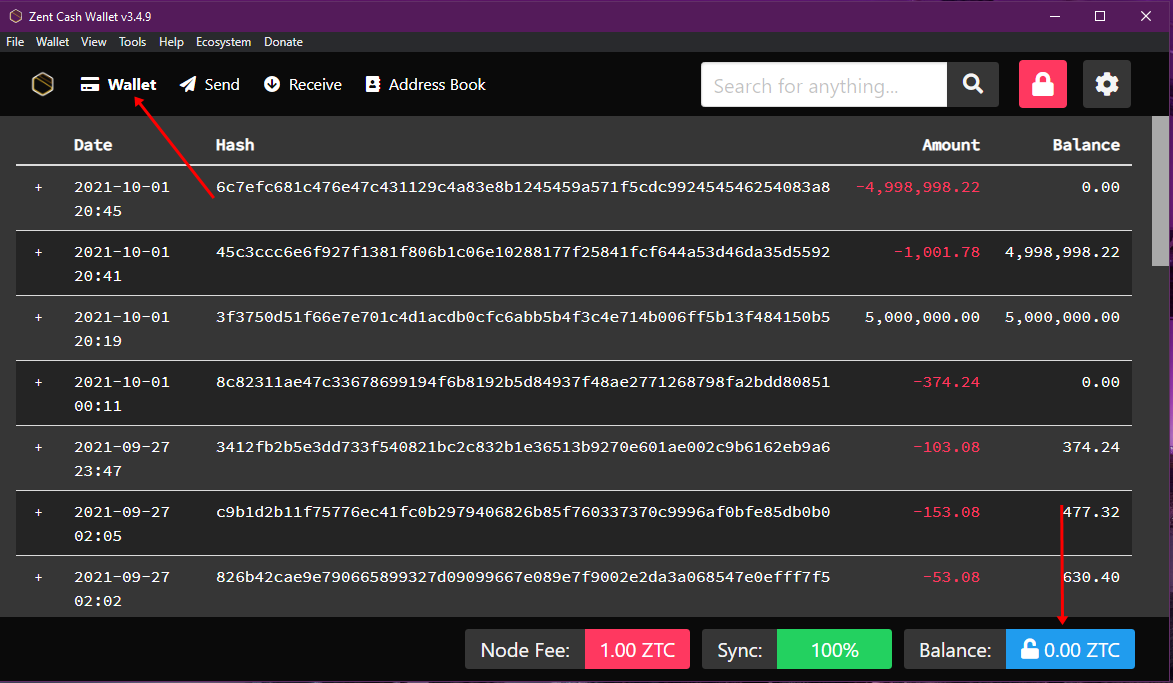The image size is (1173, 683).
Task: Click the Amount column header
Action: [x=951, y=145]
